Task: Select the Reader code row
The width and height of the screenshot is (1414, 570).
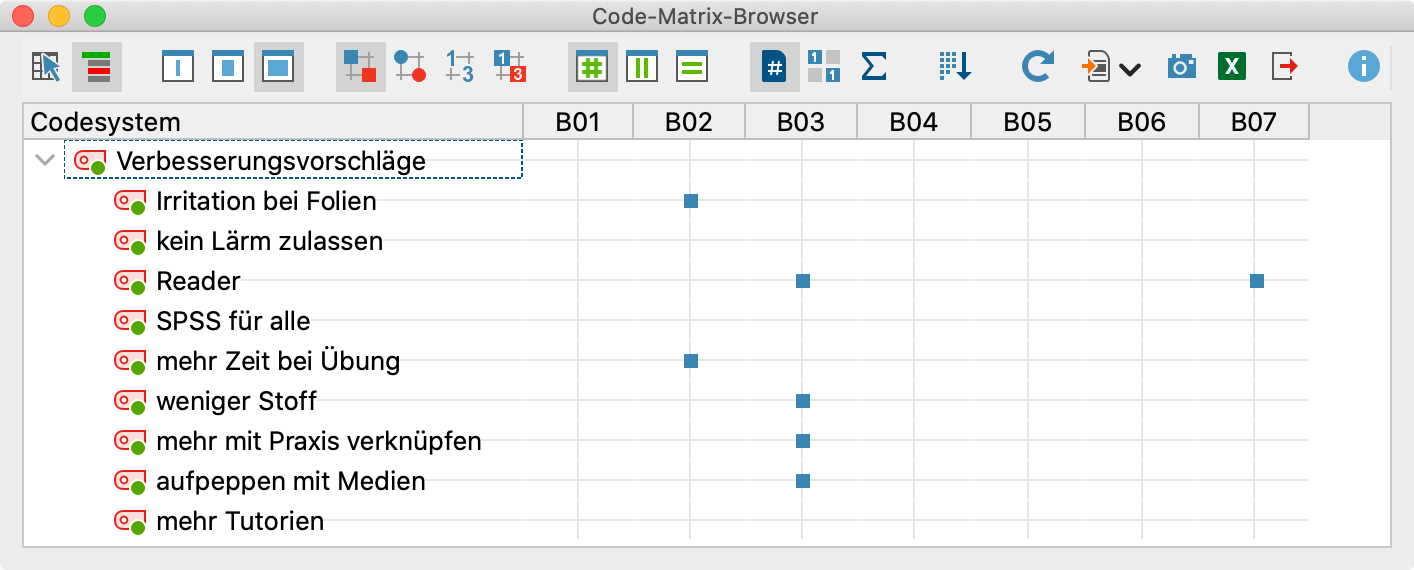Action: pyautogui.click(x=198, y=281)
